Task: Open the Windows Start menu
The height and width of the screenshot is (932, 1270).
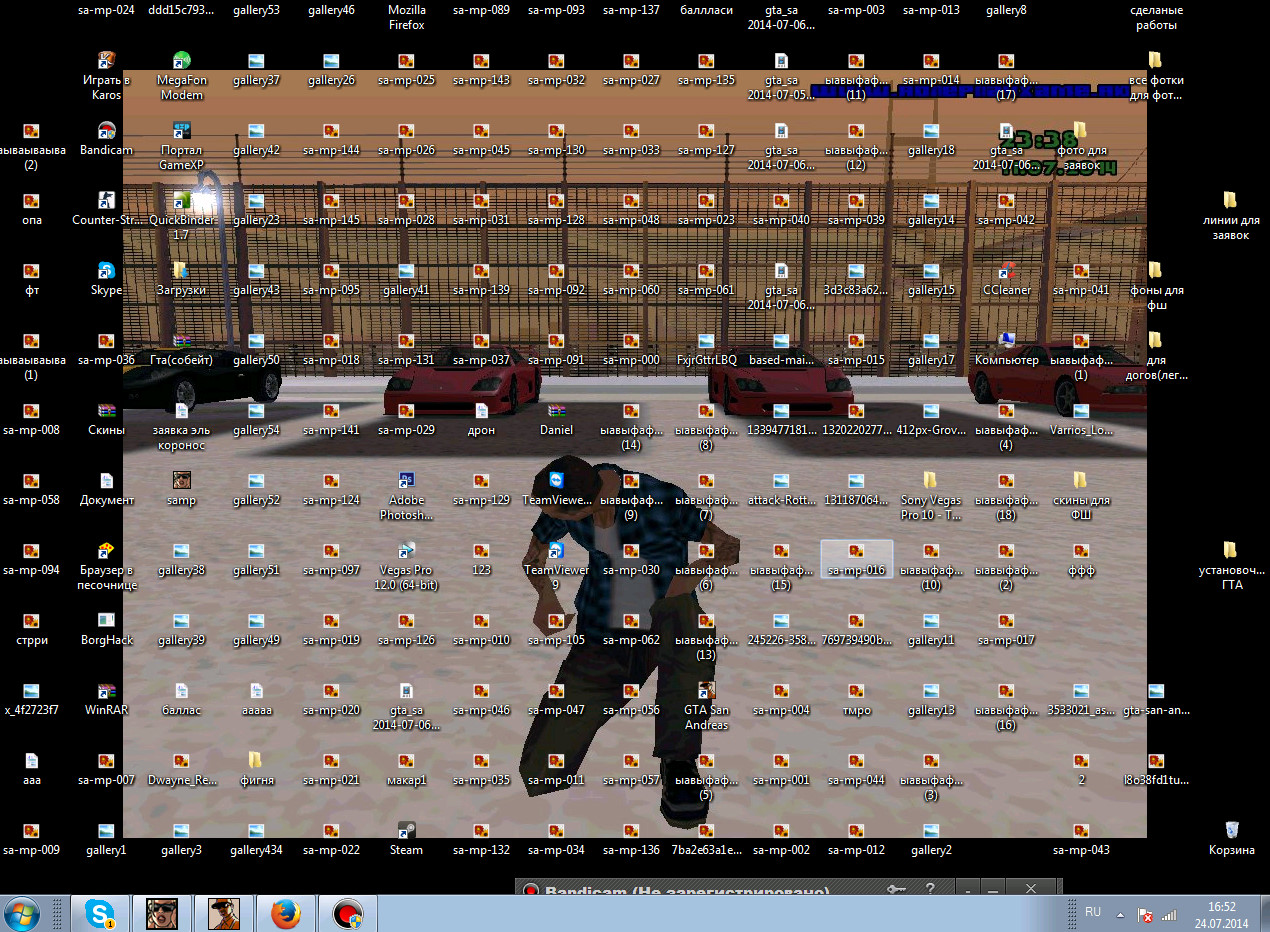Action: click(x=22, y=913)
